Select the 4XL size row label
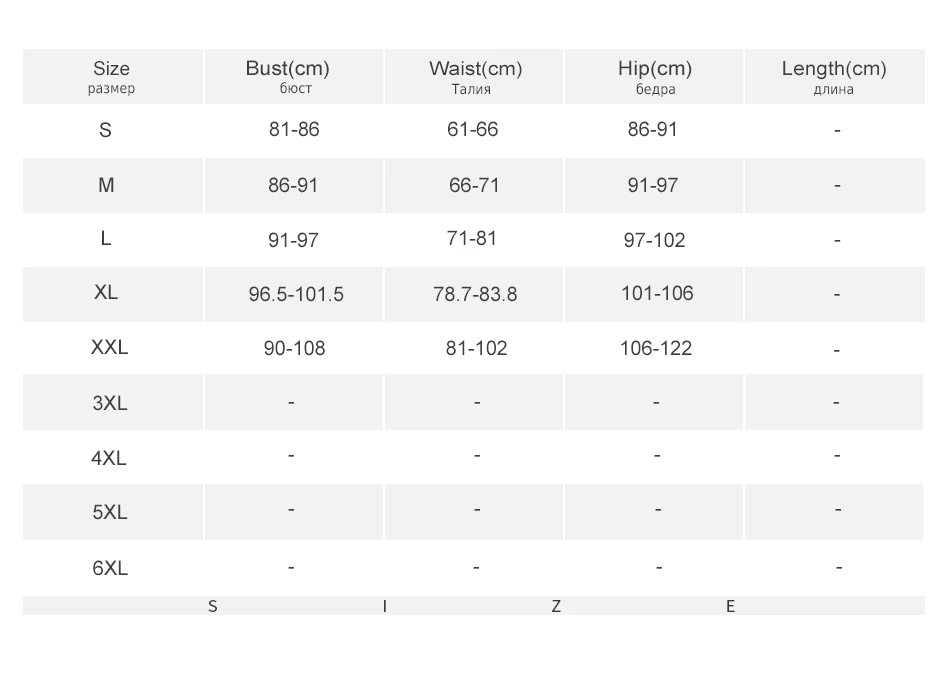950x680 pixels. pyautogui.click(x=109, y=458)
